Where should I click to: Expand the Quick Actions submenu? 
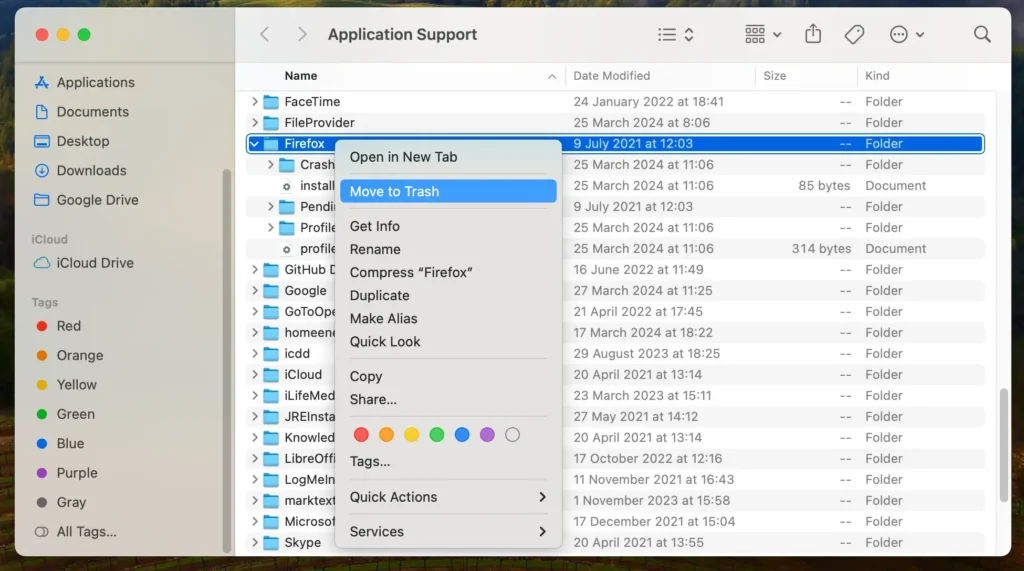pyautogui.click(x=448, y=497)
